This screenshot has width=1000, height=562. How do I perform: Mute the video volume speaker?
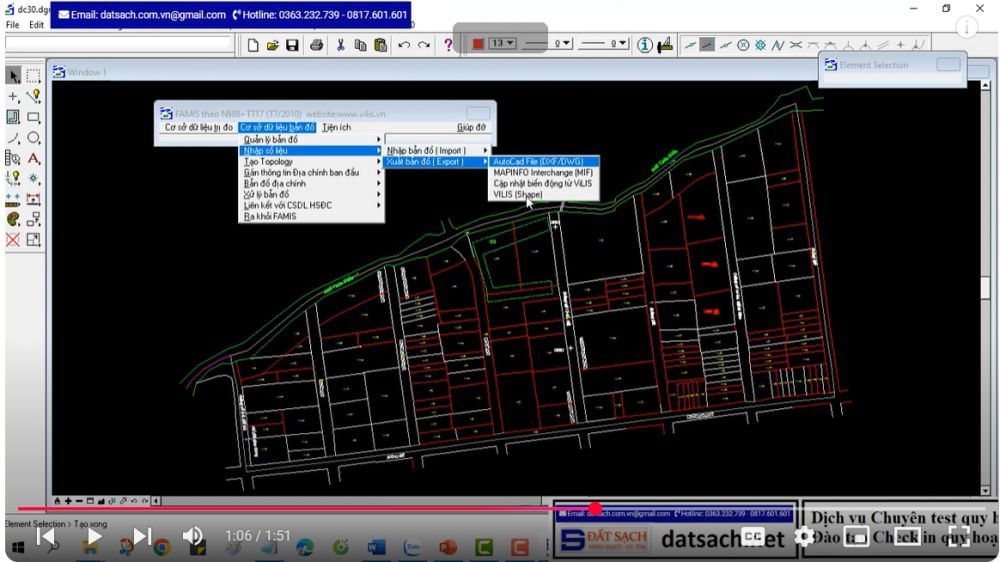[193, 537]
